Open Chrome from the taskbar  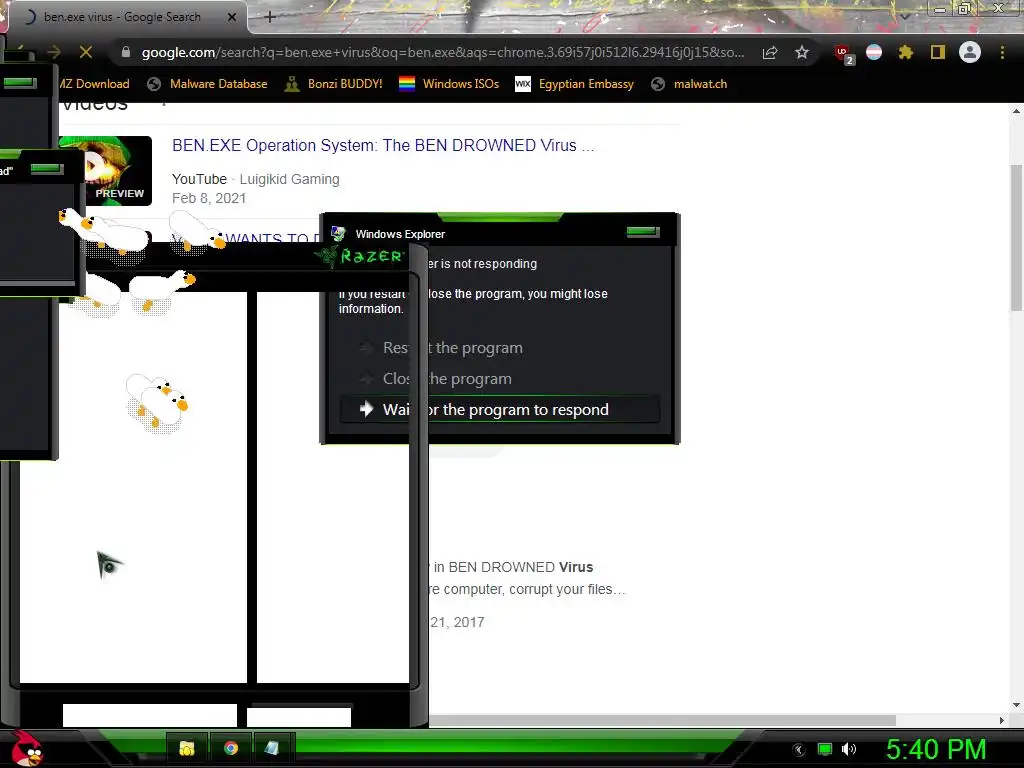pos(231,748)
